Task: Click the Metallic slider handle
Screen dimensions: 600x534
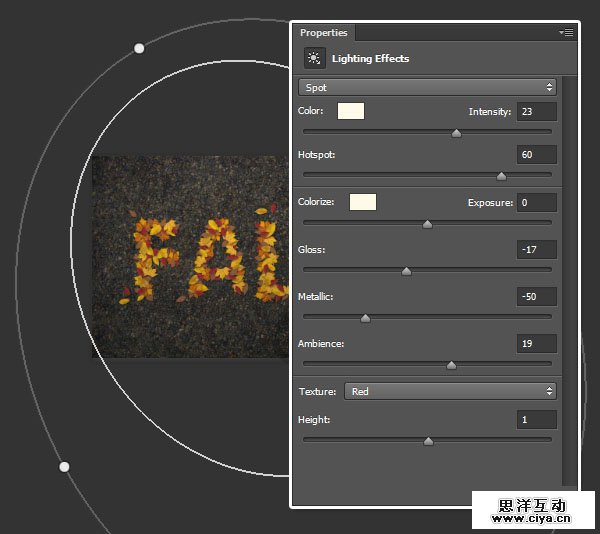Action: [x=365, y=318]
